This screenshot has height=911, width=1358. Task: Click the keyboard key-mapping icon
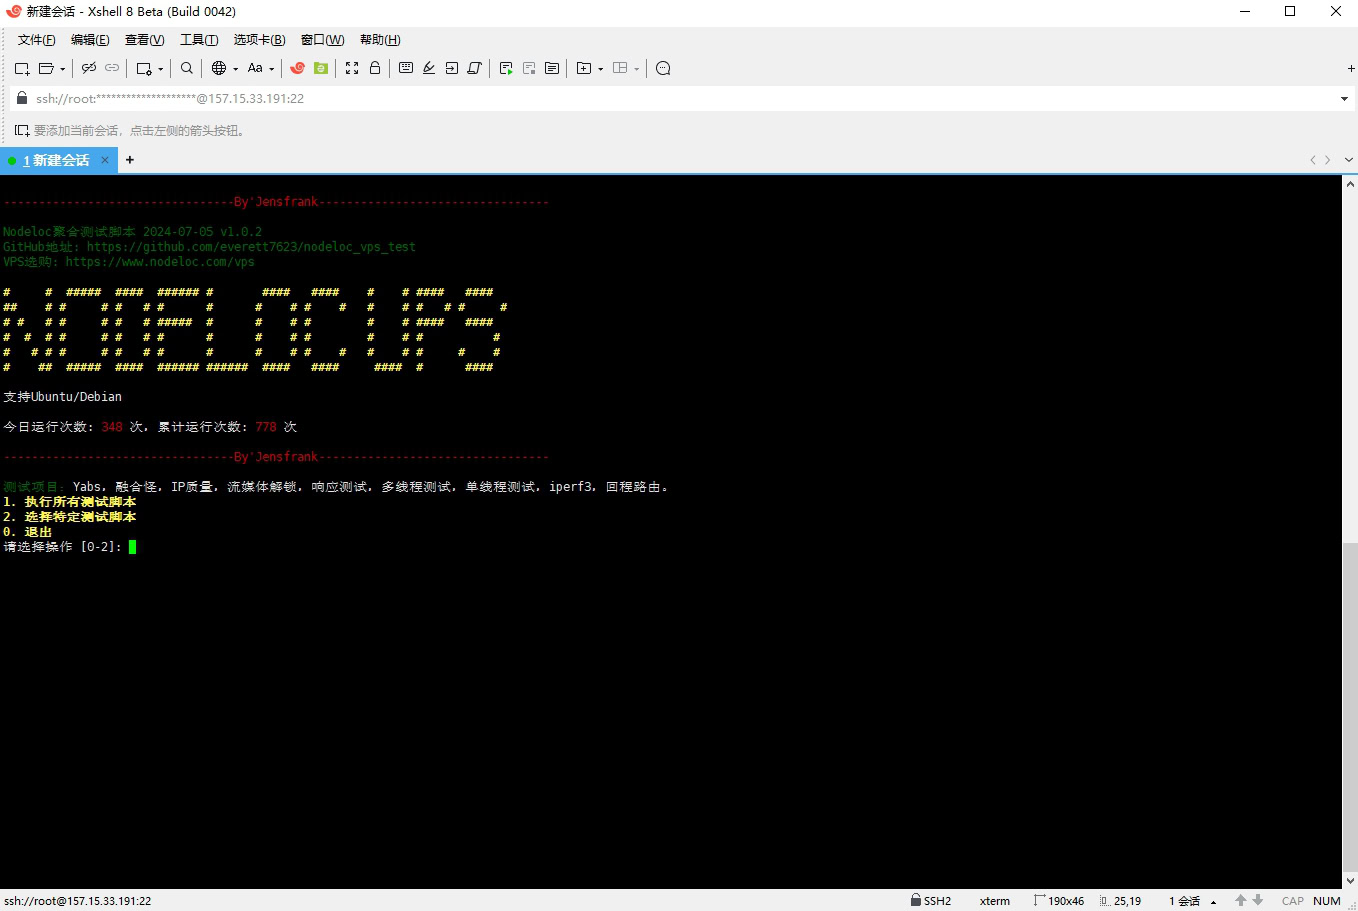click(x=406, y=68)
